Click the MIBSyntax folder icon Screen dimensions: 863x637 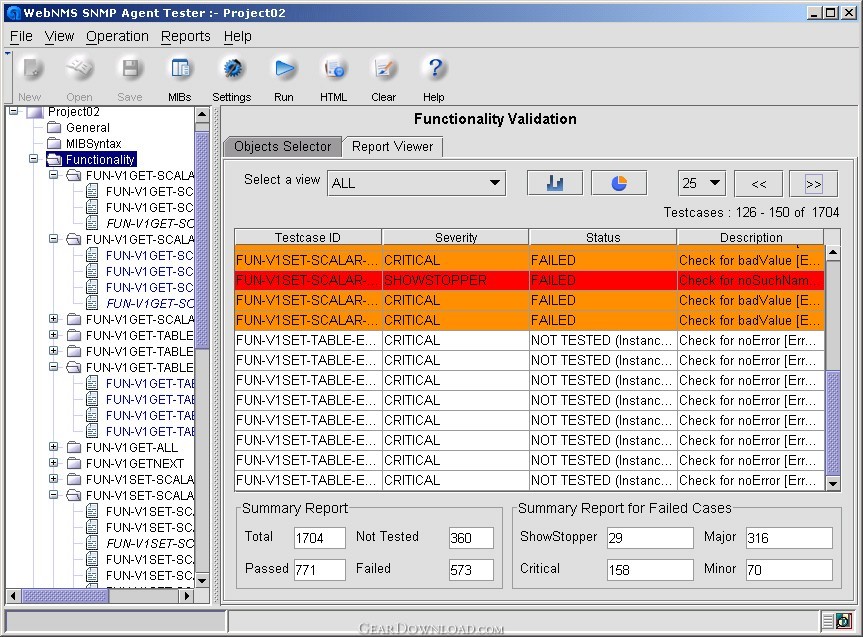coord(54,144)
